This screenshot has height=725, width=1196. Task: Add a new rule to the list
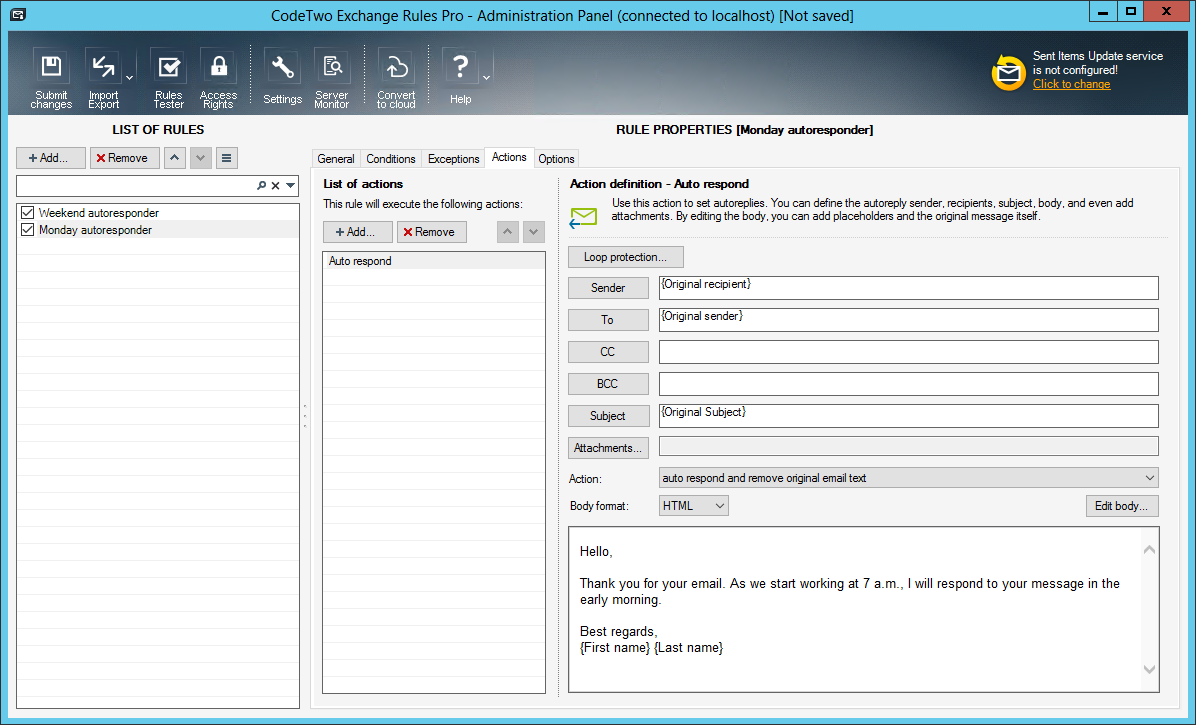(50, 158)
